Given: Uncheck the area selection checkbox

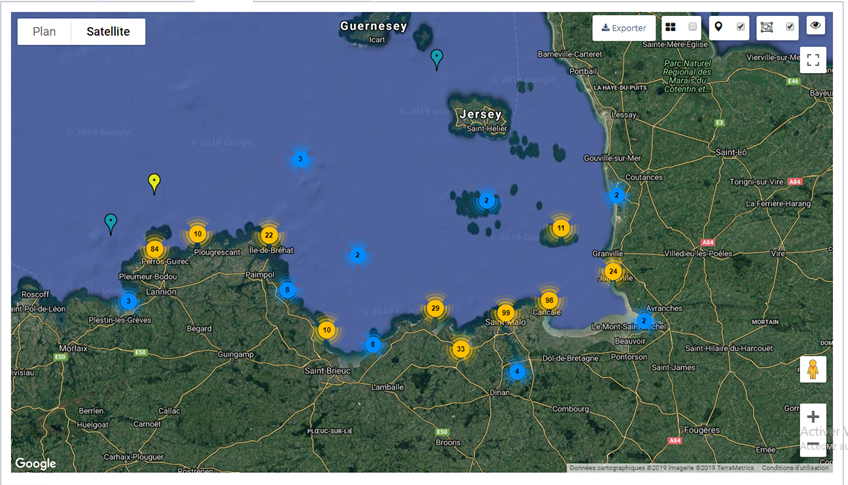Looking at the screenshot, I should (790, 27).
